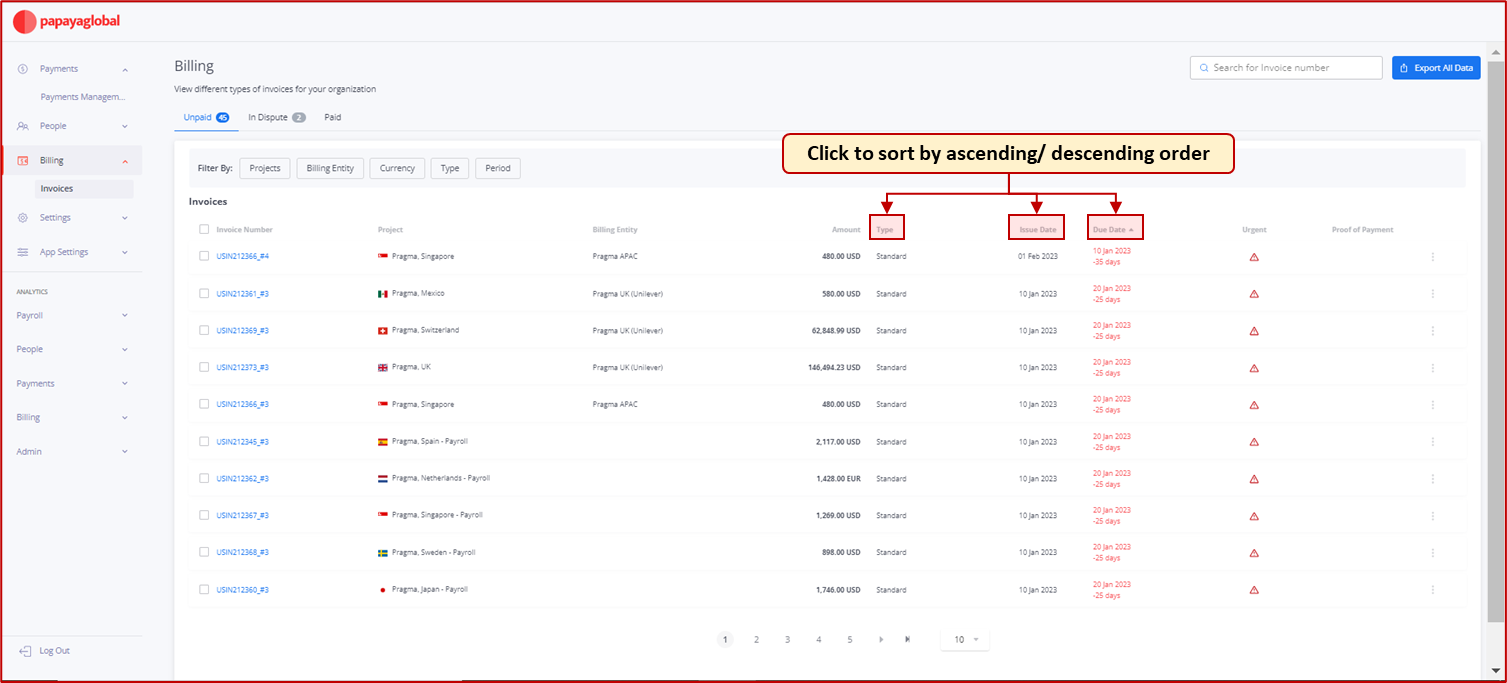
Task: Select the People icon in the sidebar
Action: pos(22,125)
